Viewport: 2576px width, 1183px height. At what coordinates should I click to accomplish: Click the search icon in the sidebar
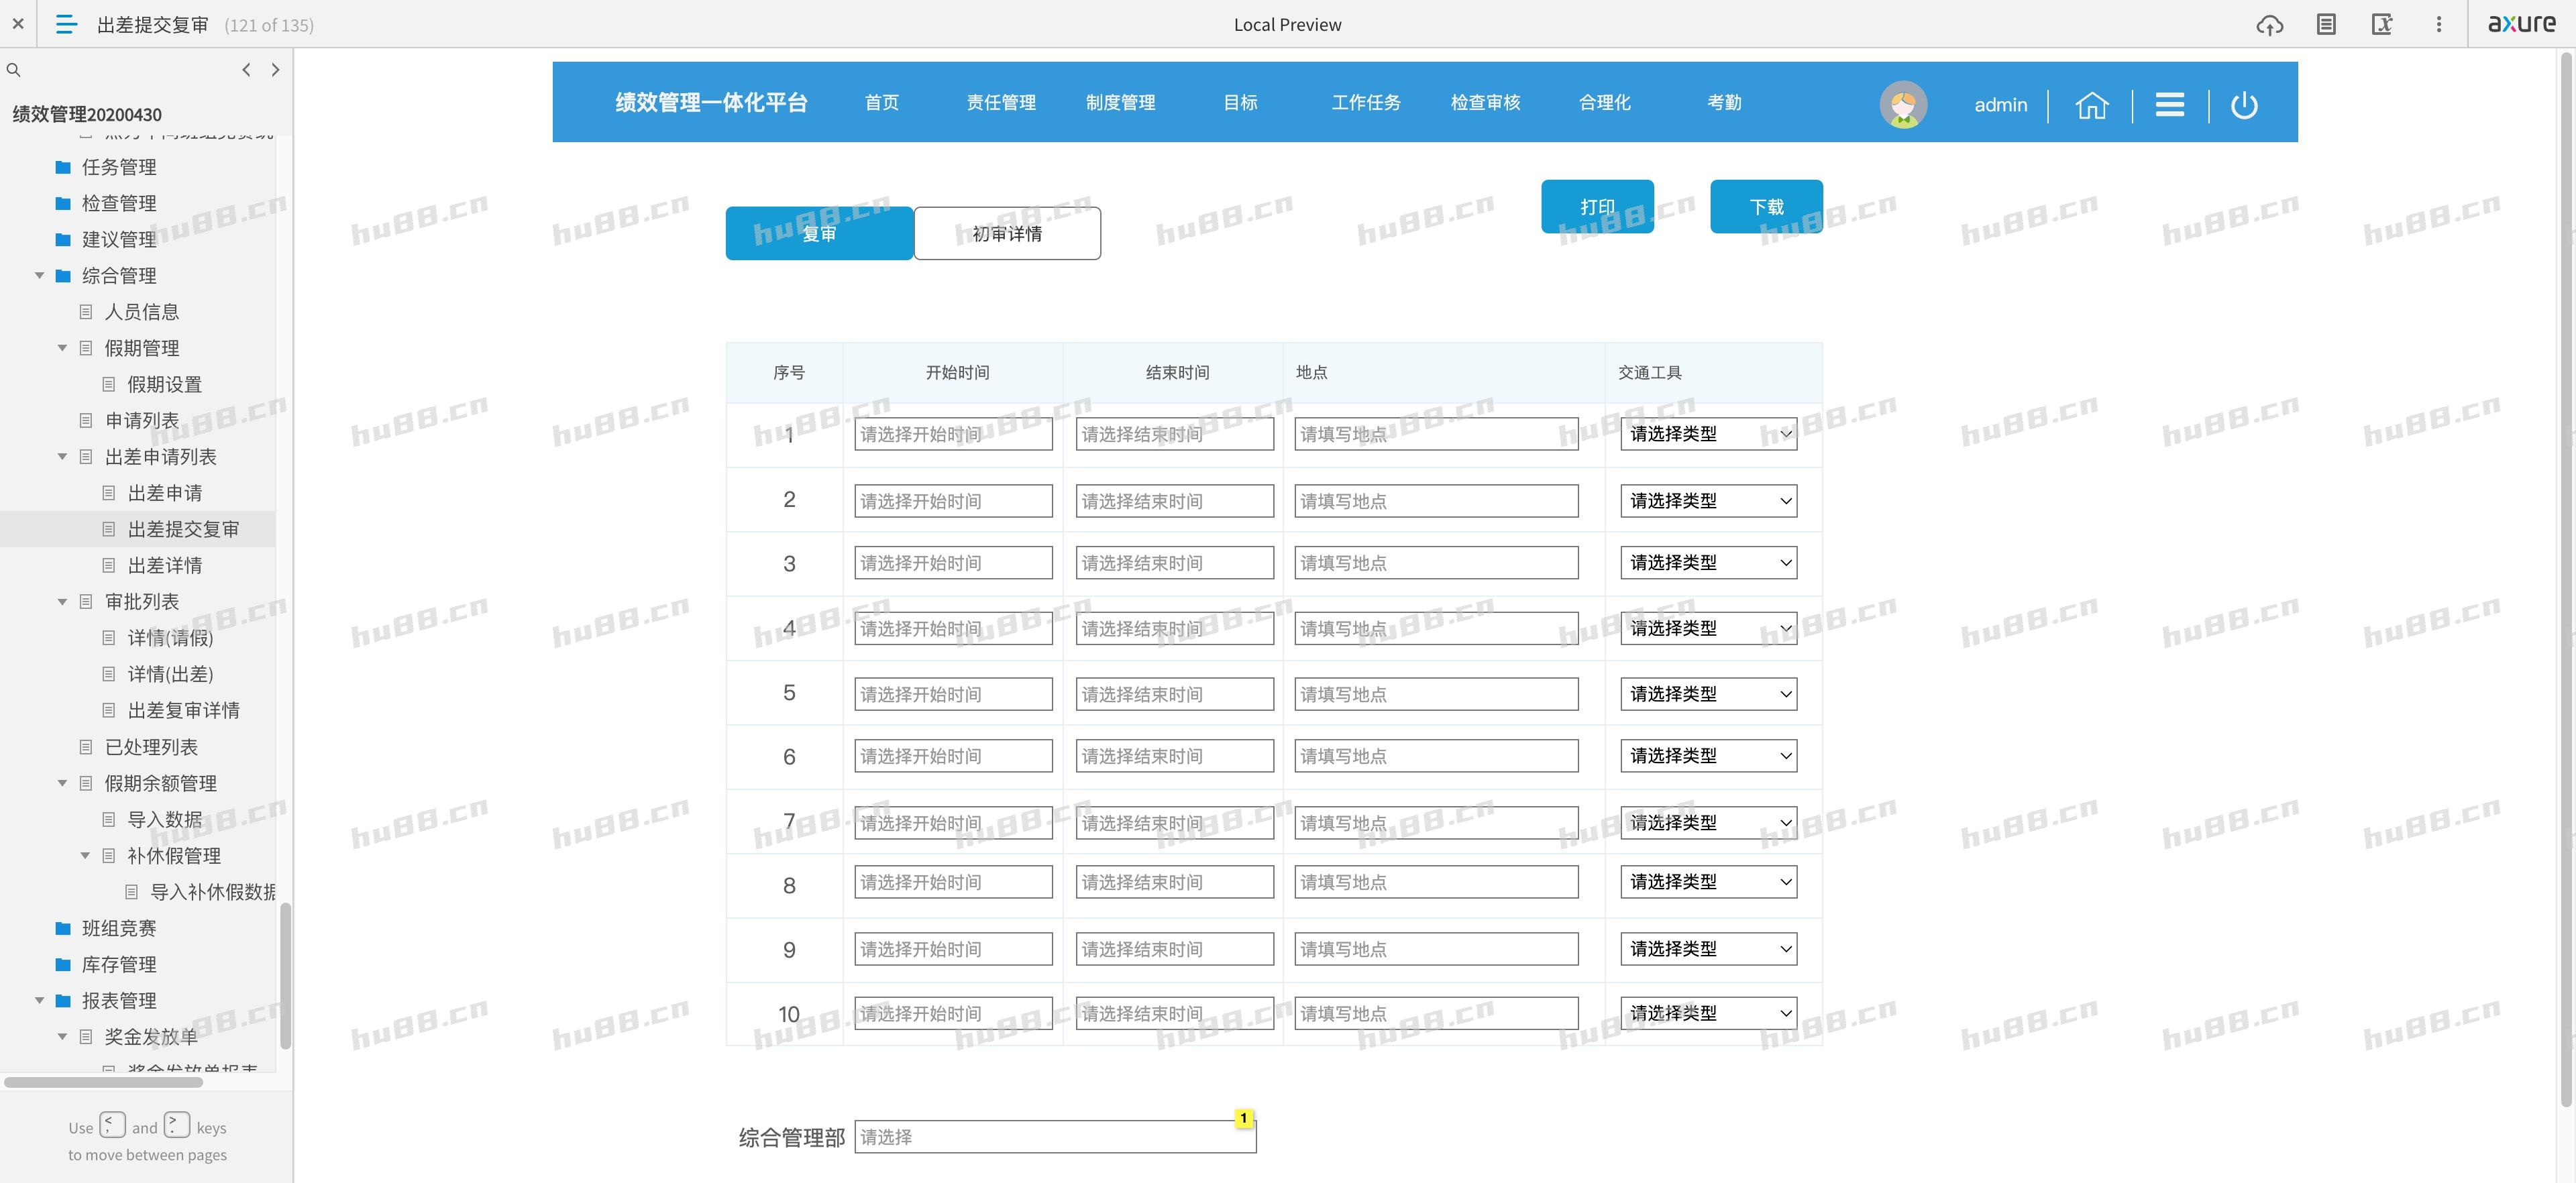(x=13, y=70)
